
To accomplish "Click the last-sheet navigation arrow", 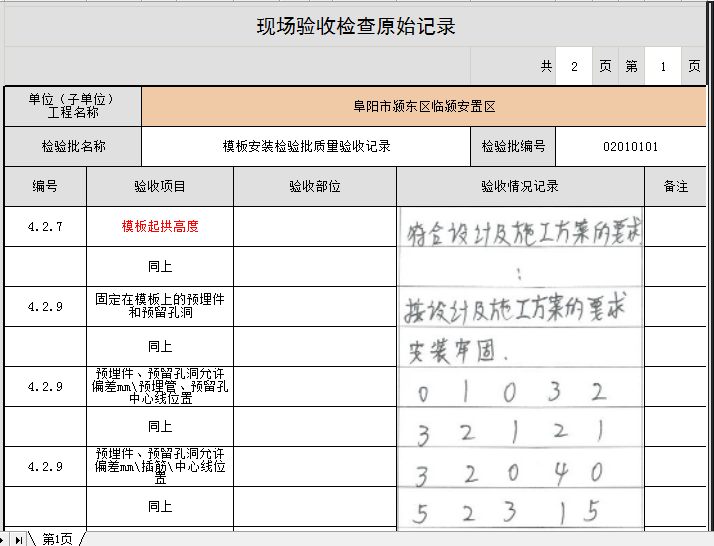I will point(19,539).
